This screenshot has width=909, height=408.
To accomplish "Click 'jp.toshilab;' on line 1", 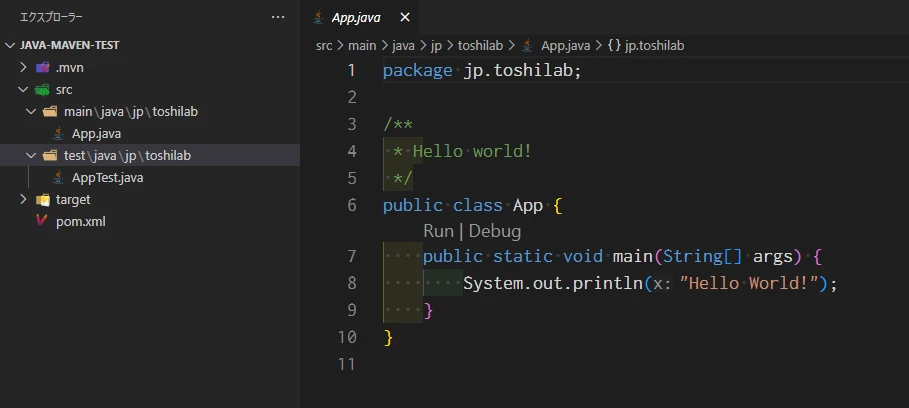I will [522, 71].
